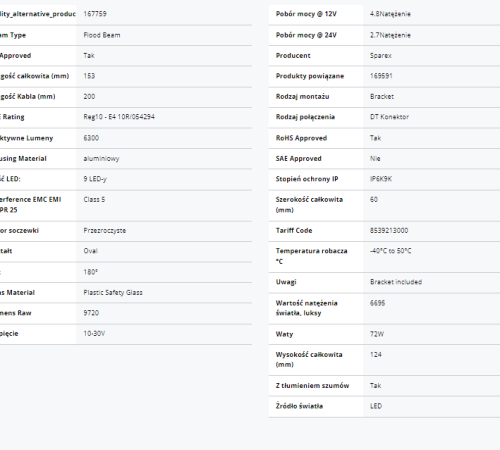Image resolution: width=500 pixels, height=450 pixels.
Task: Click the Źródło światła LED value
Action: click(376, 406)
